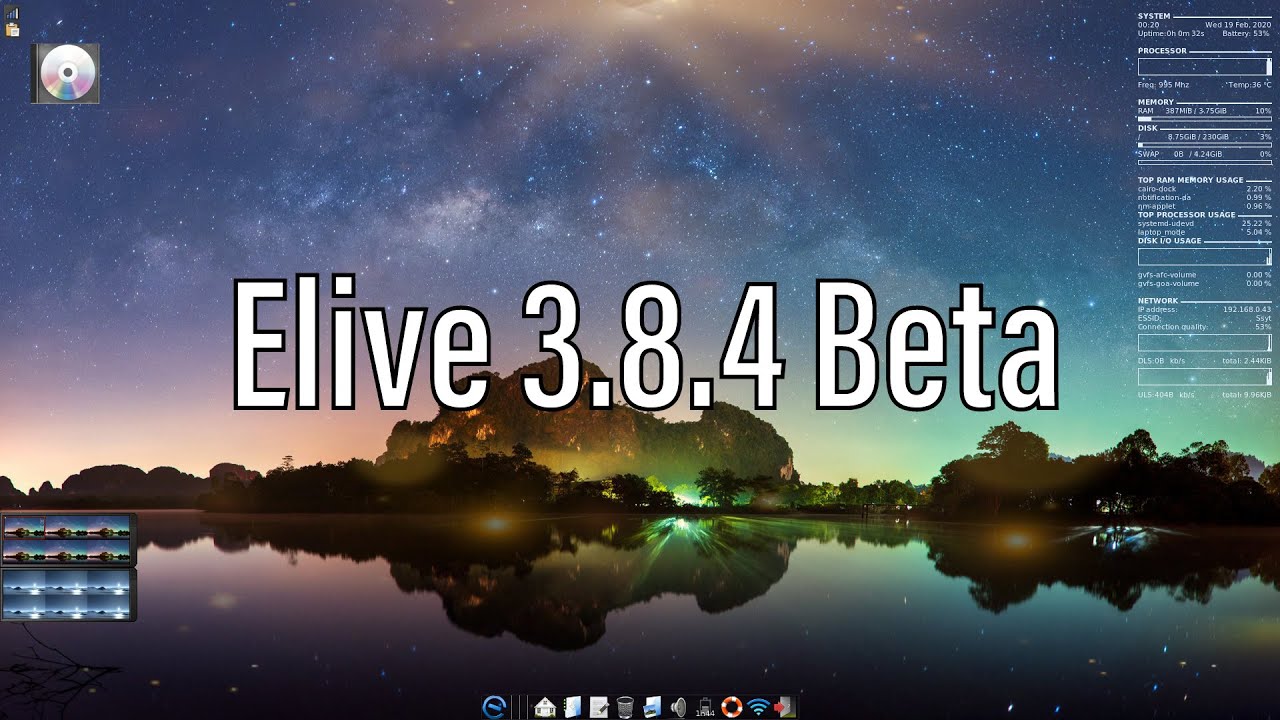Click the 'laptop_mode' process row
The height and width of the screenshot is (720, 1280).
(1205, 232)
